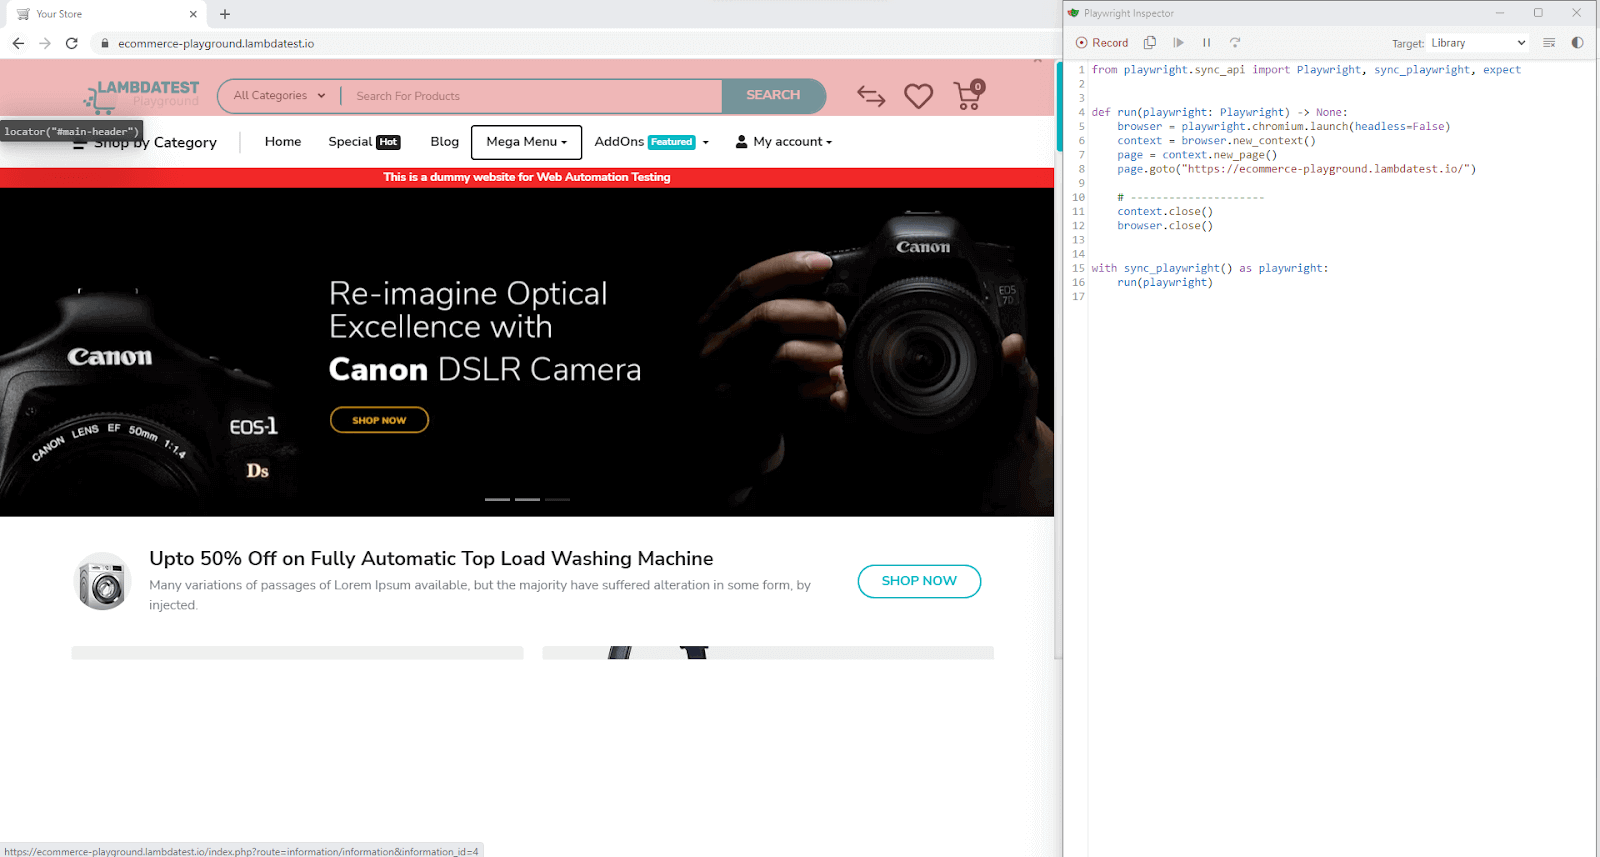Expand the AddOns Featured dropdown
Screen dimensions: 1600x857
click(651, 142)
